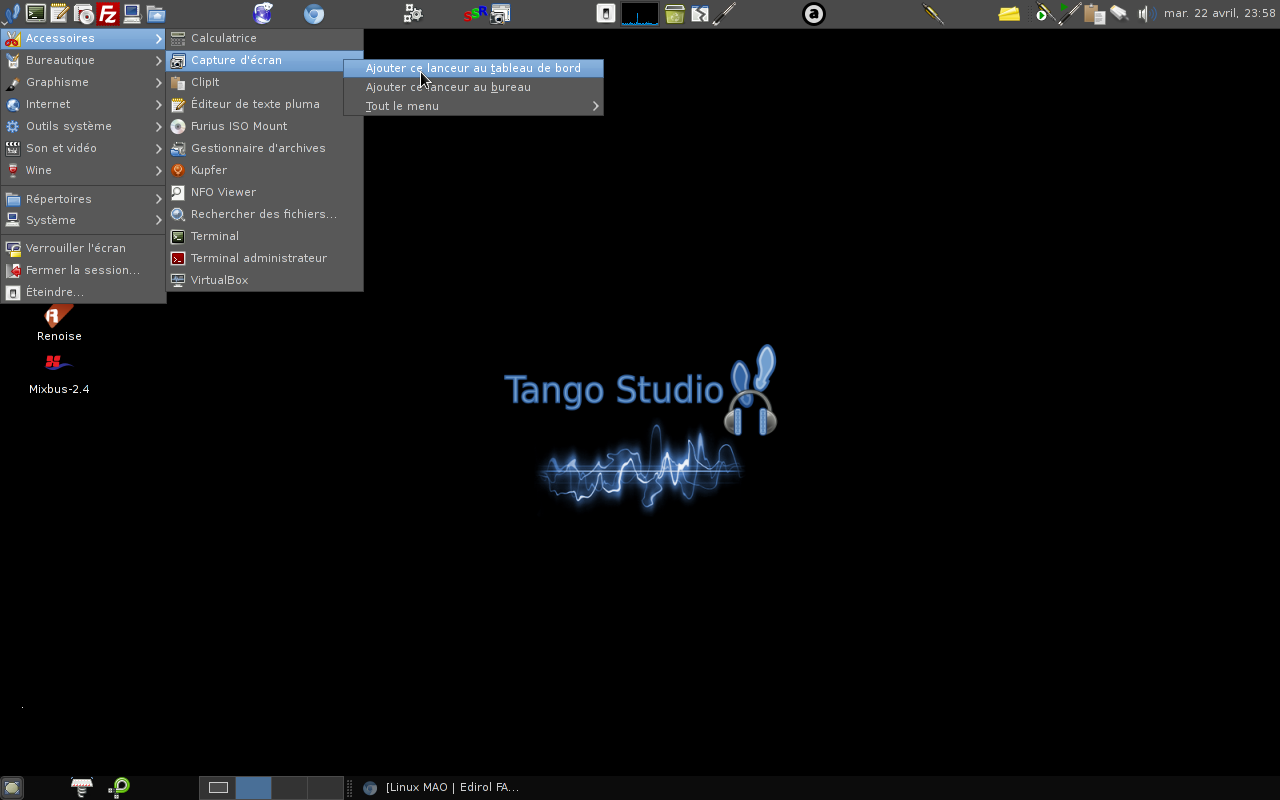Choose Ajouter ce lanceur au bureau
Viewport: 1280px width, 800px height.
(448, 87)
